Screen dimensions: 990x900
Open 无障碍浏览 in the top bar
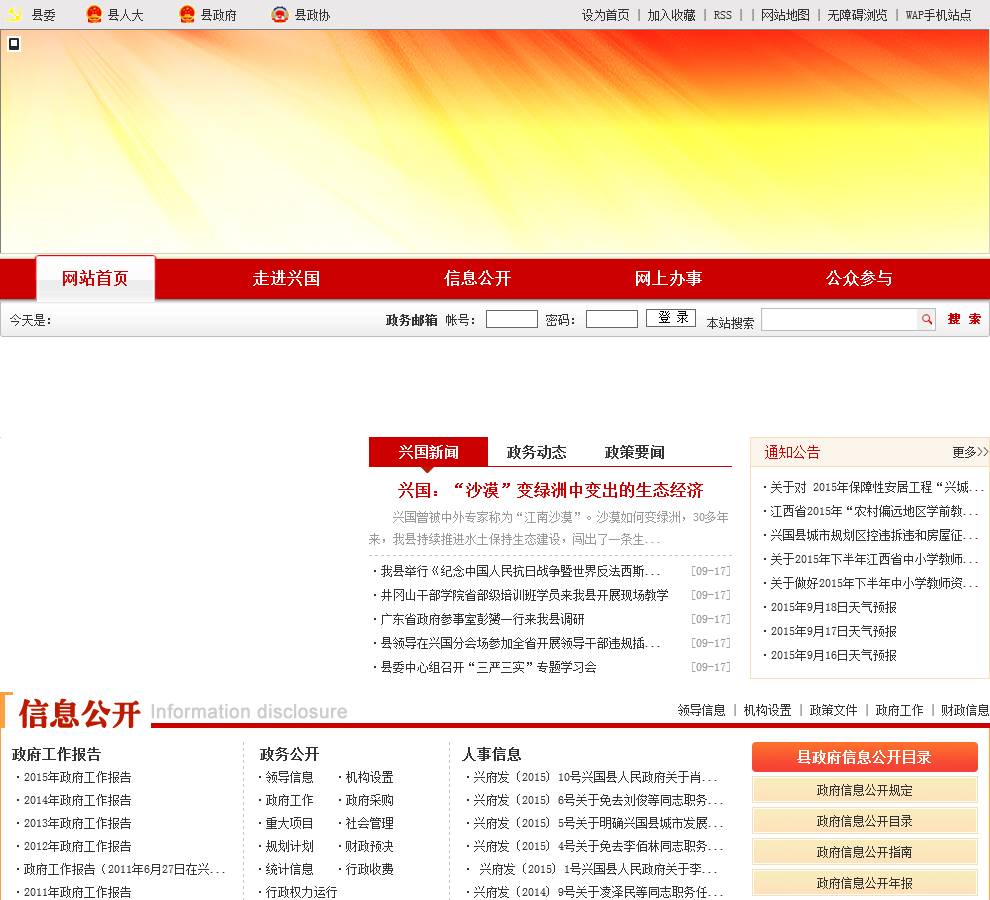[857, 15]
